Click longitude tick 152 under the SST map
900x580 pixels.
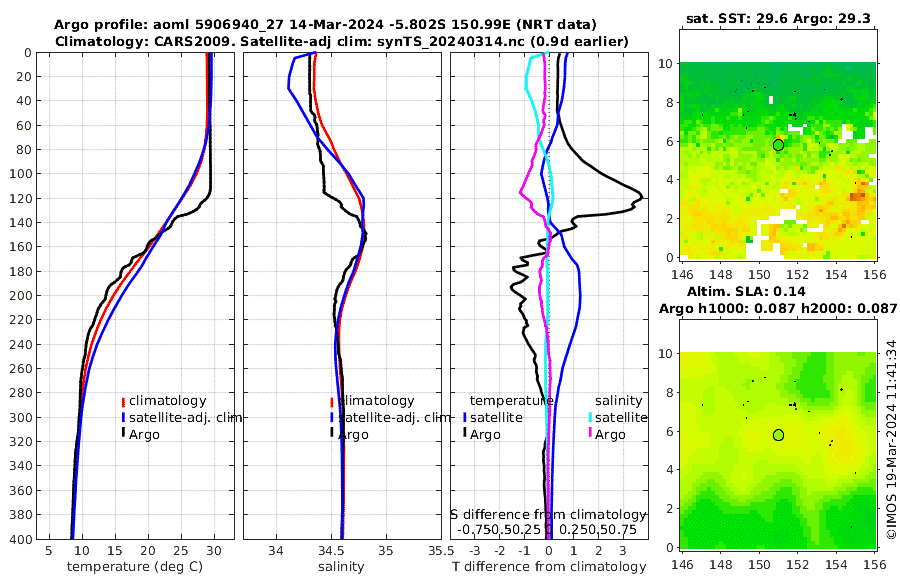pyautogui.click(x=798, y=274)
